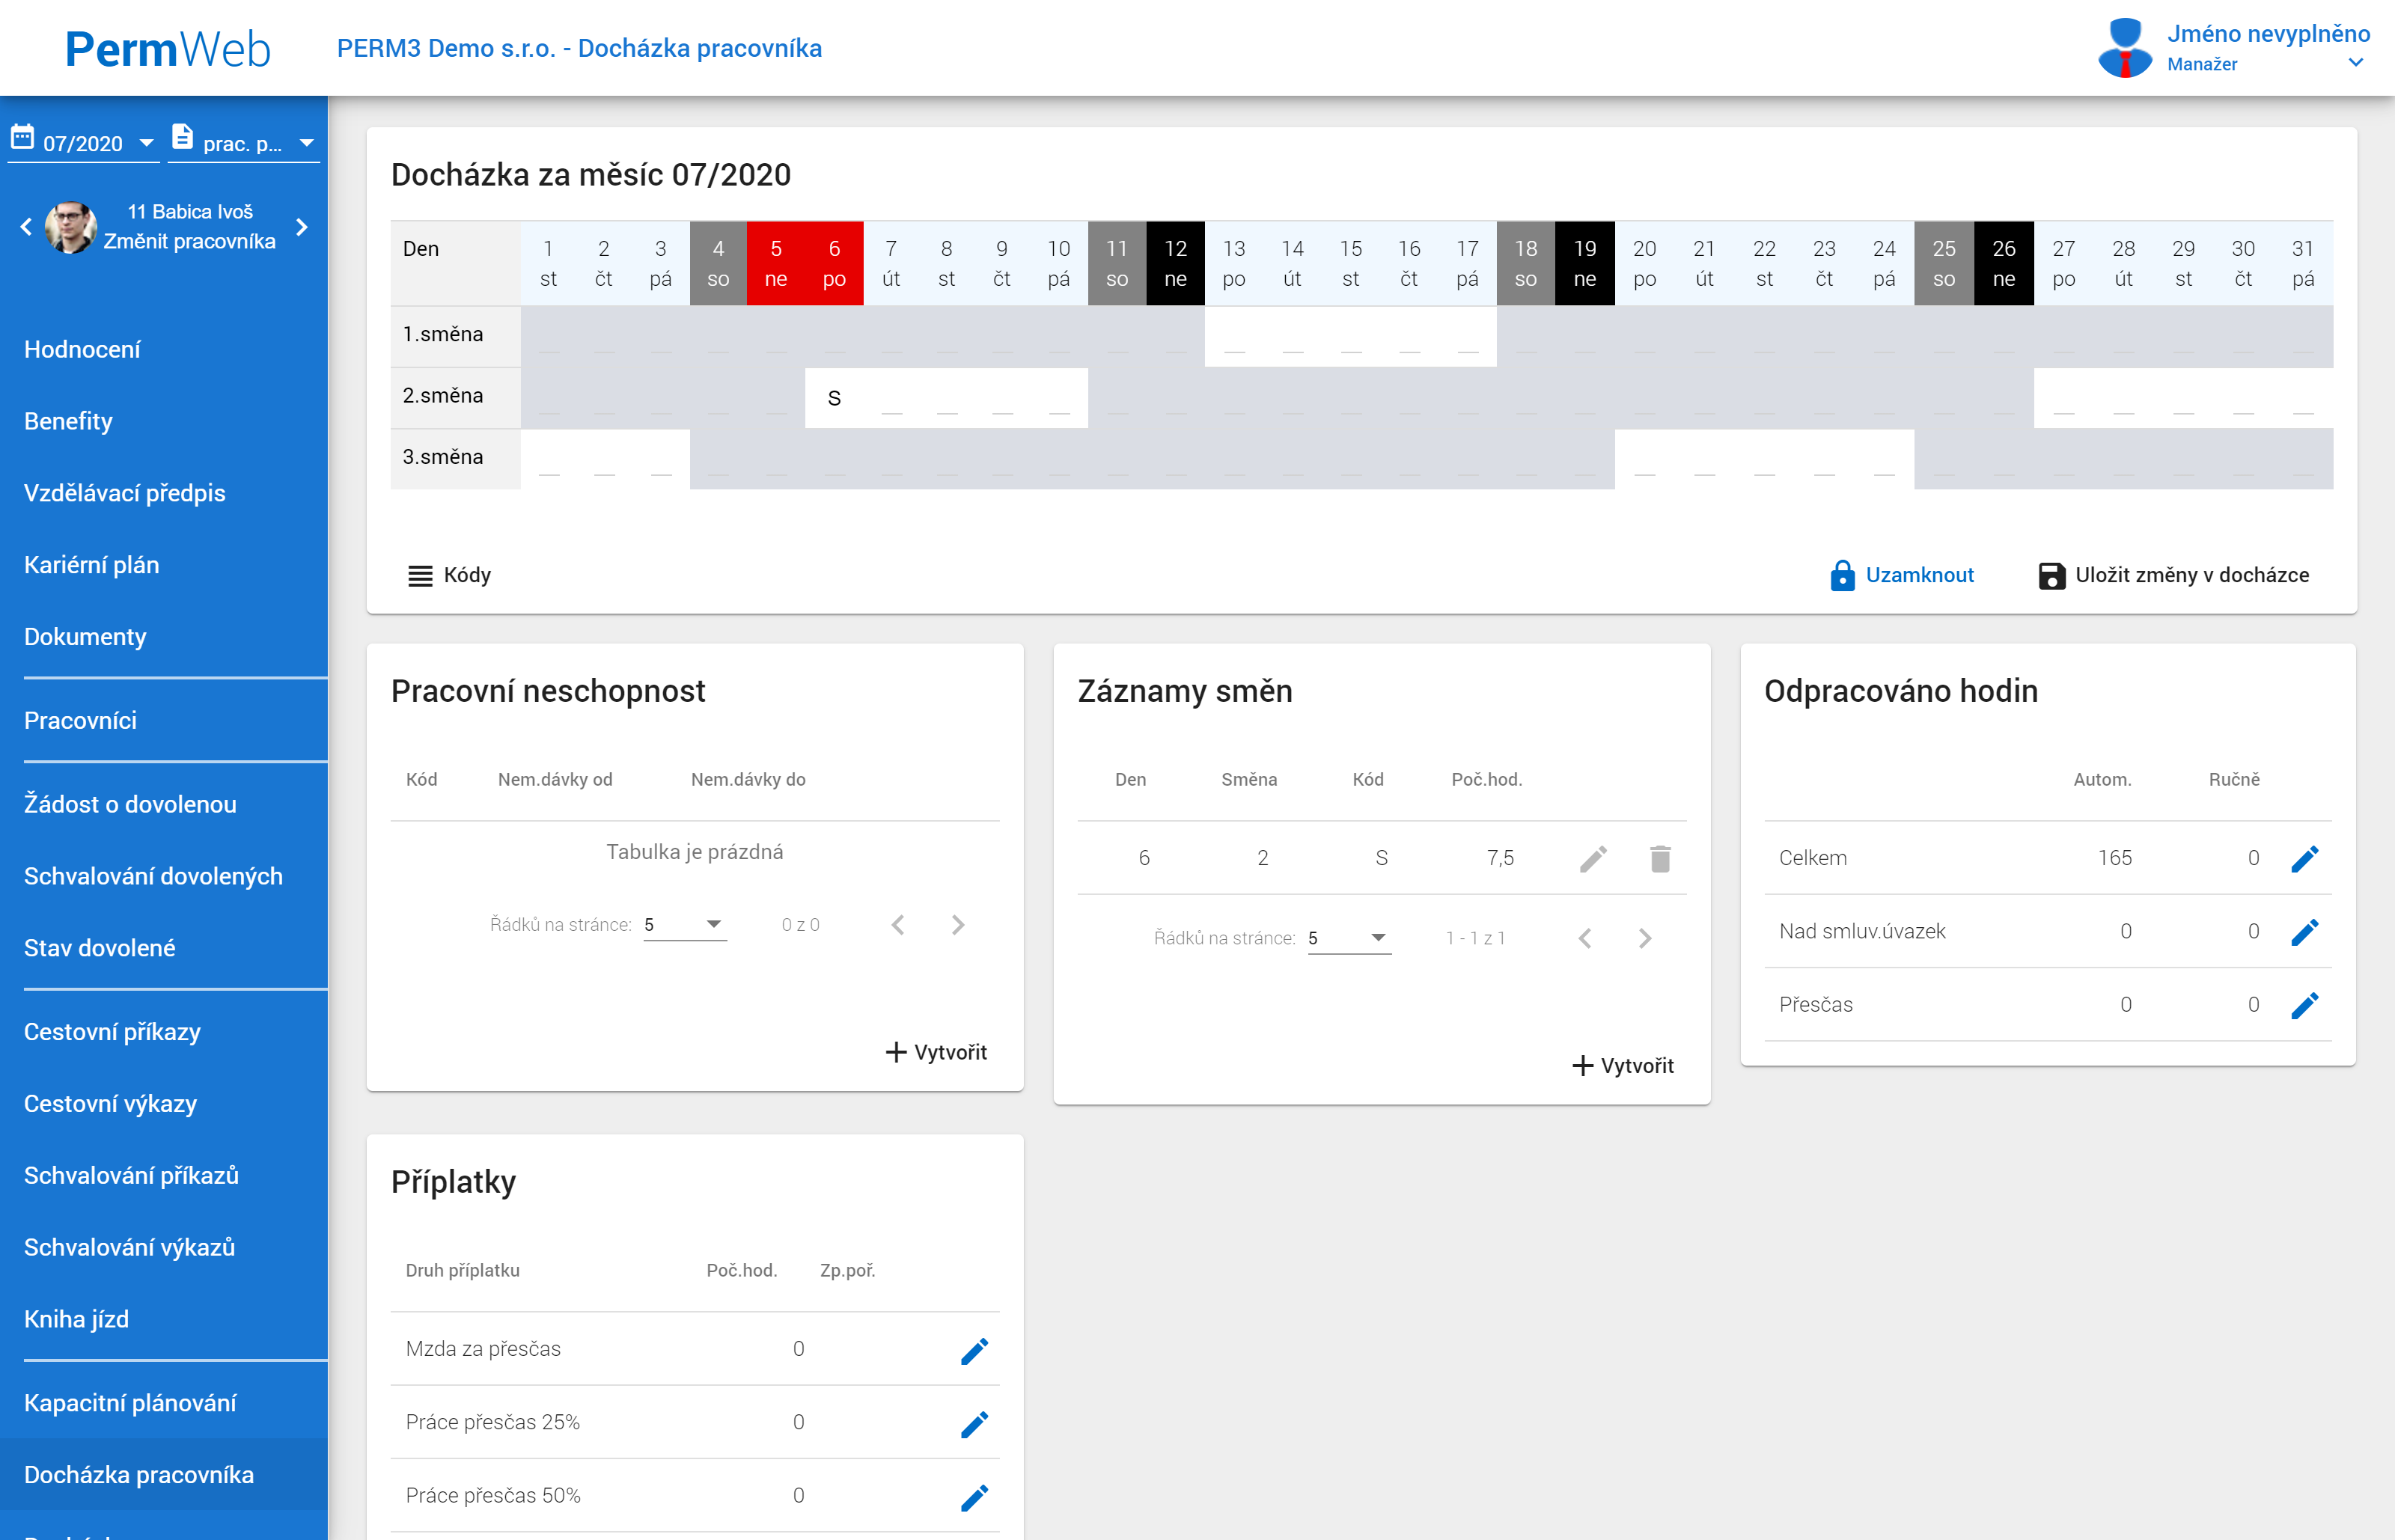Viewport: 2395px width, 1540px height.
Task: Edit the shift record with the gray pencil
Action: (1593, 858)
